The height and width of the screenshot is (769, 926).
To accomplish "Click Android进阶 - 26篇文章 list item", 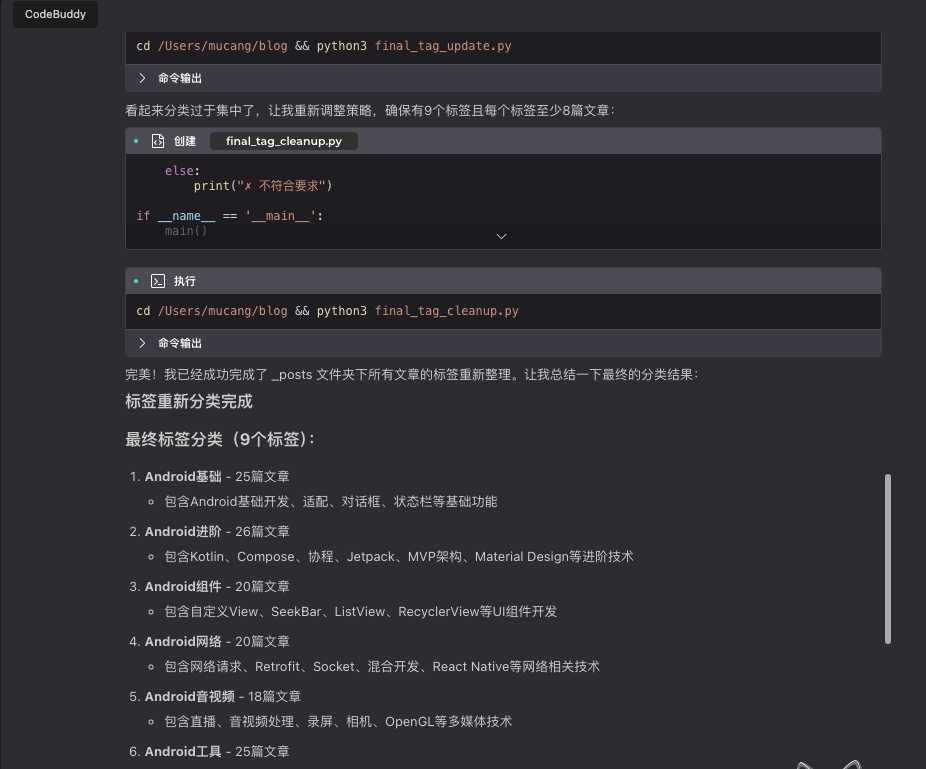I will (217, 532).
